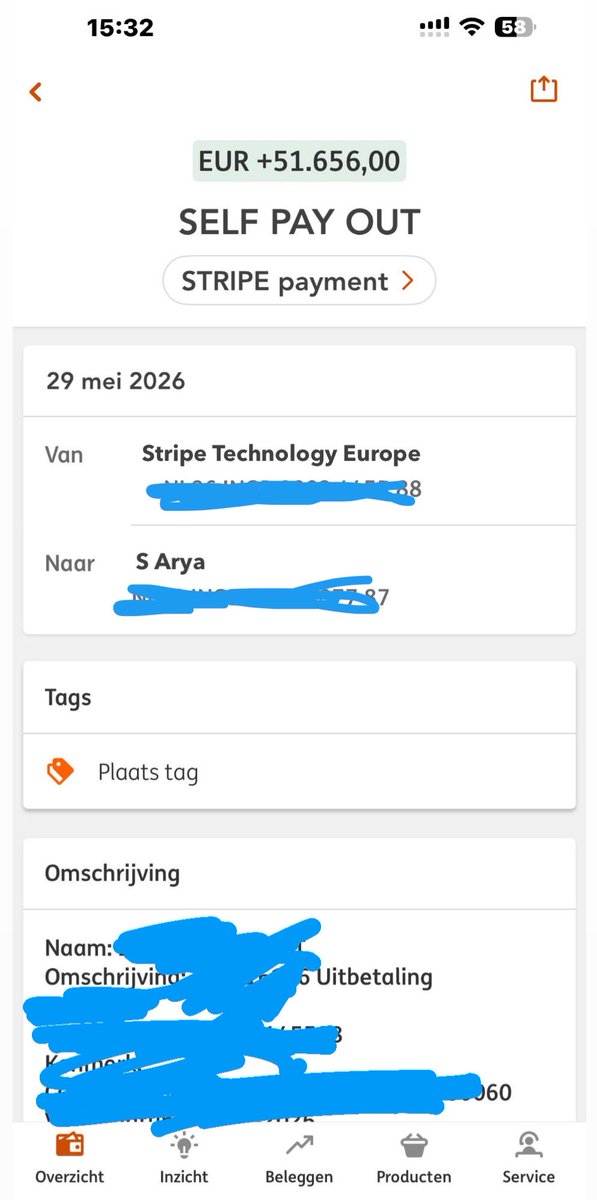The image size is (597, 1200).
Task: Tap the sender name Stripe Technology Europe
Action: [281, 454]
